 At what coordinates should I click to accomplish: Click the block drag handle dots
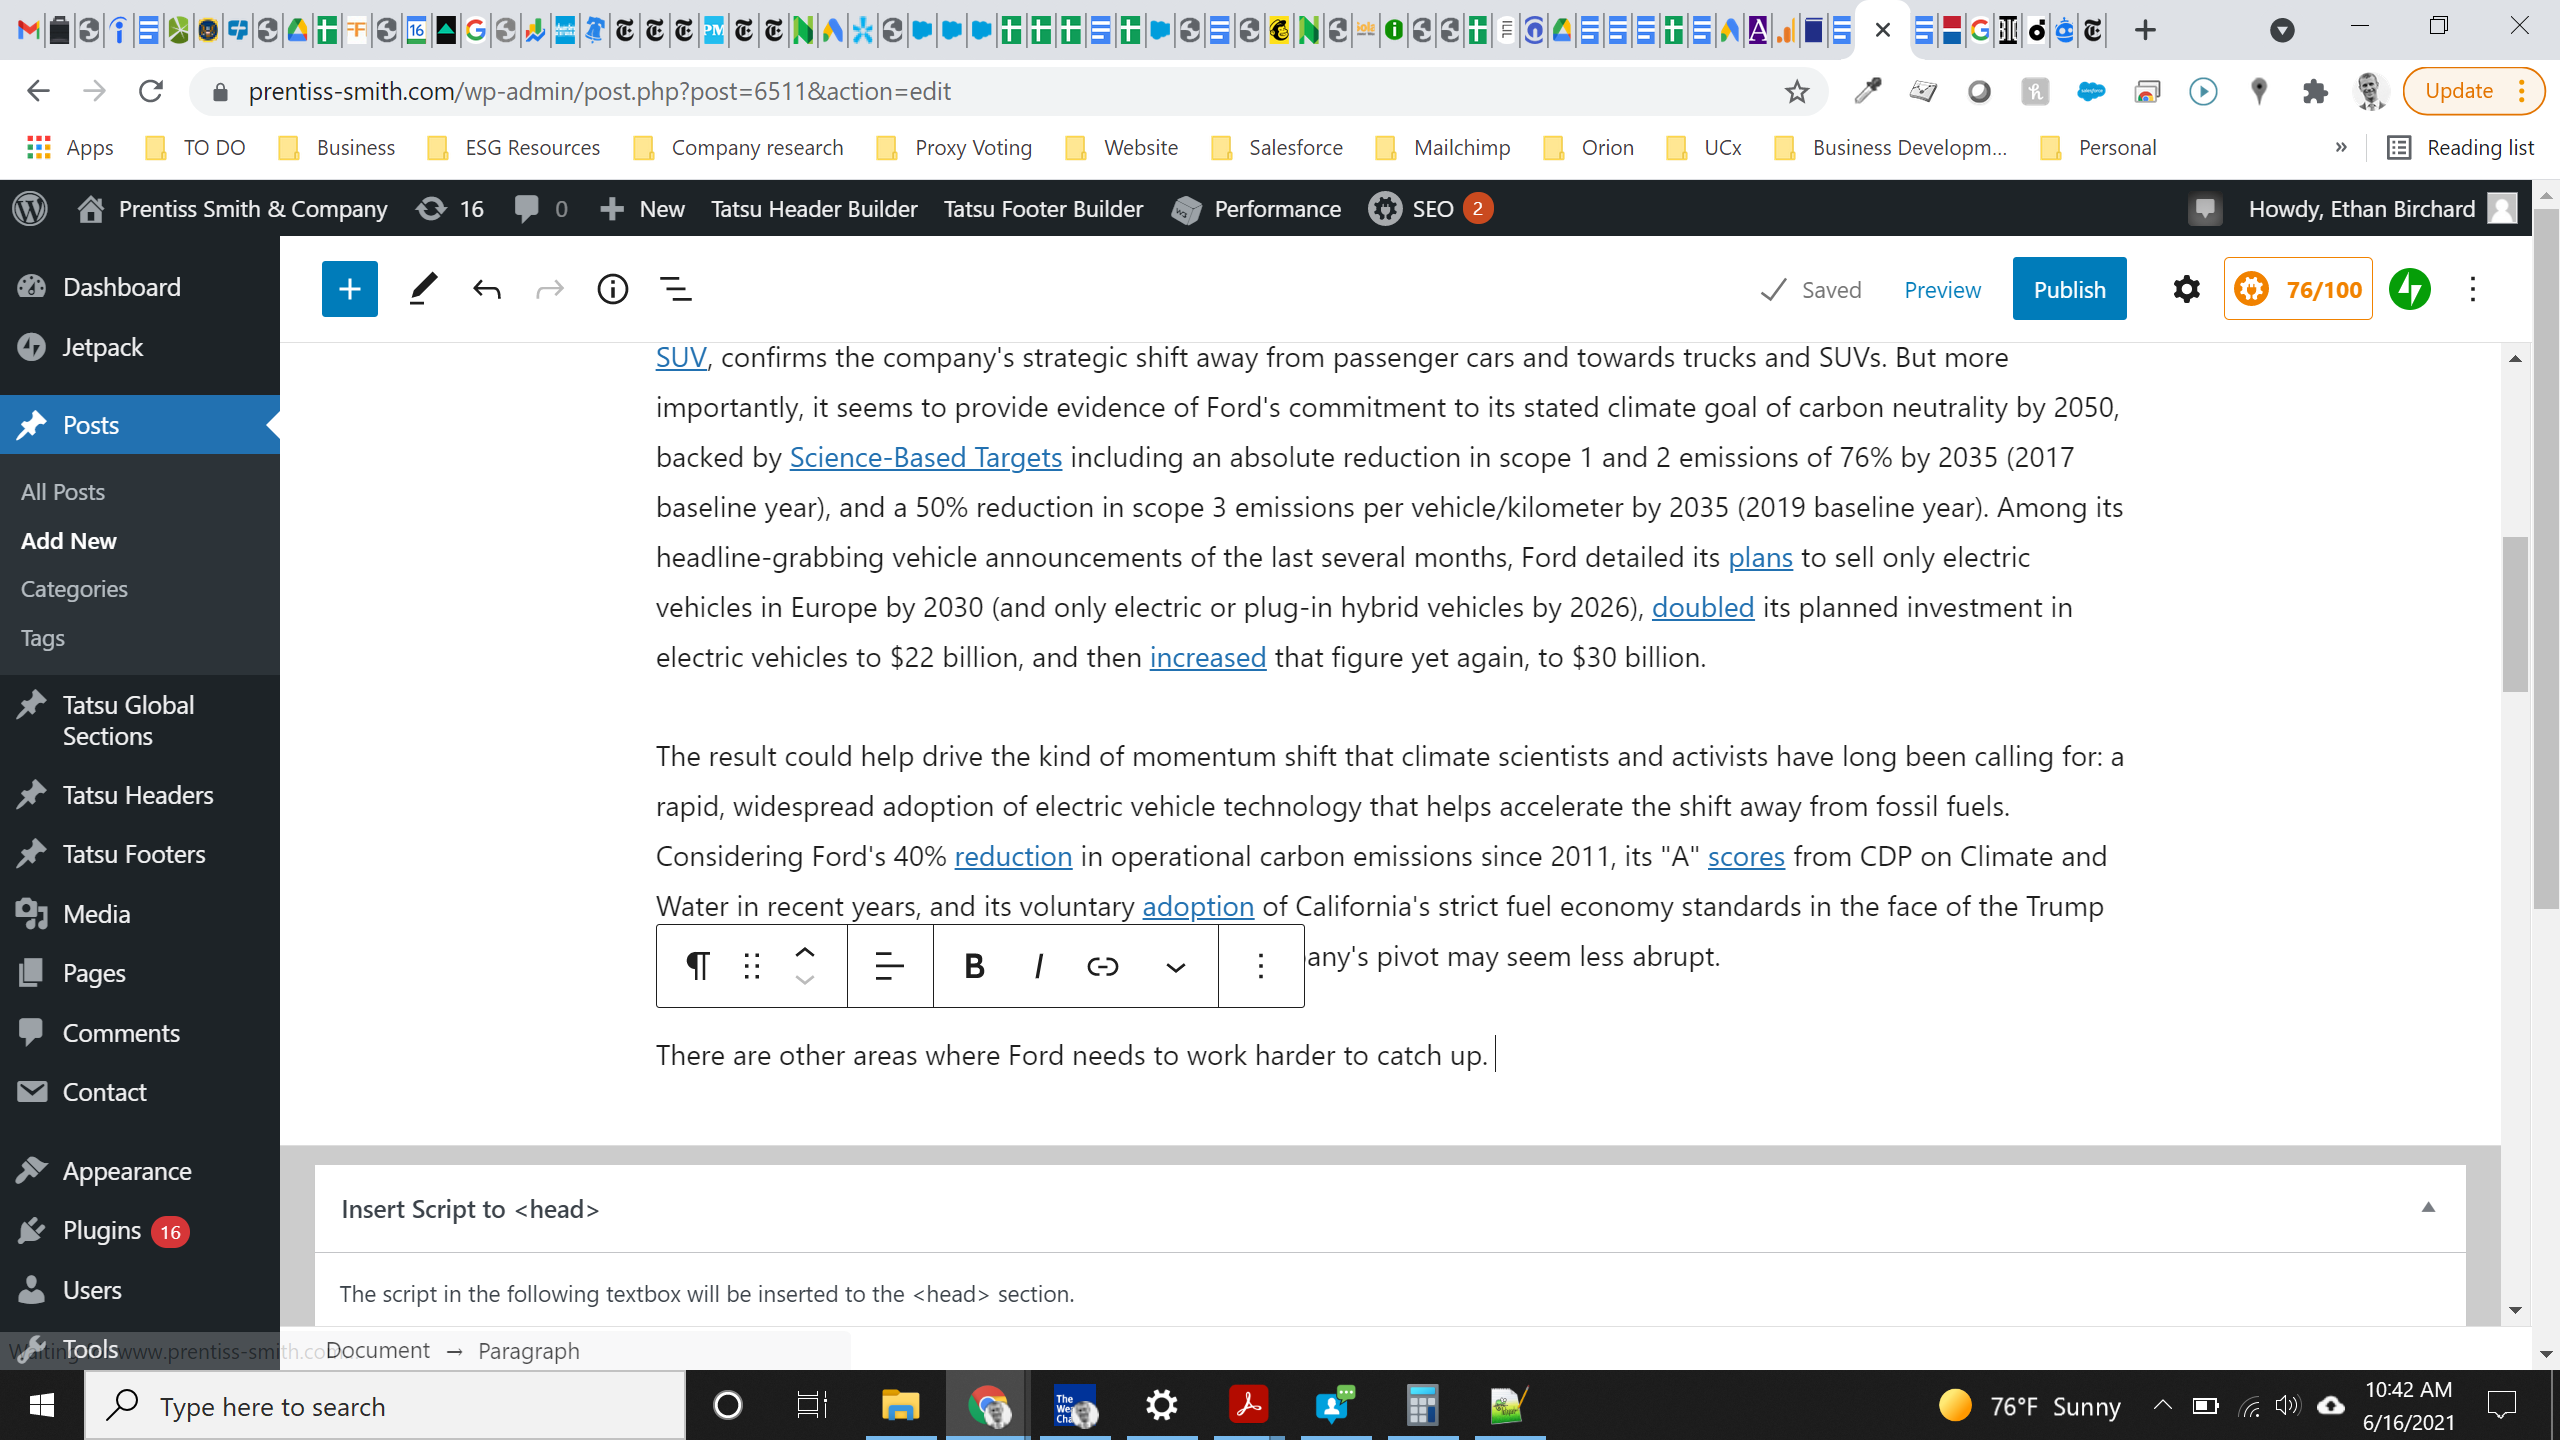click(752, 966)
